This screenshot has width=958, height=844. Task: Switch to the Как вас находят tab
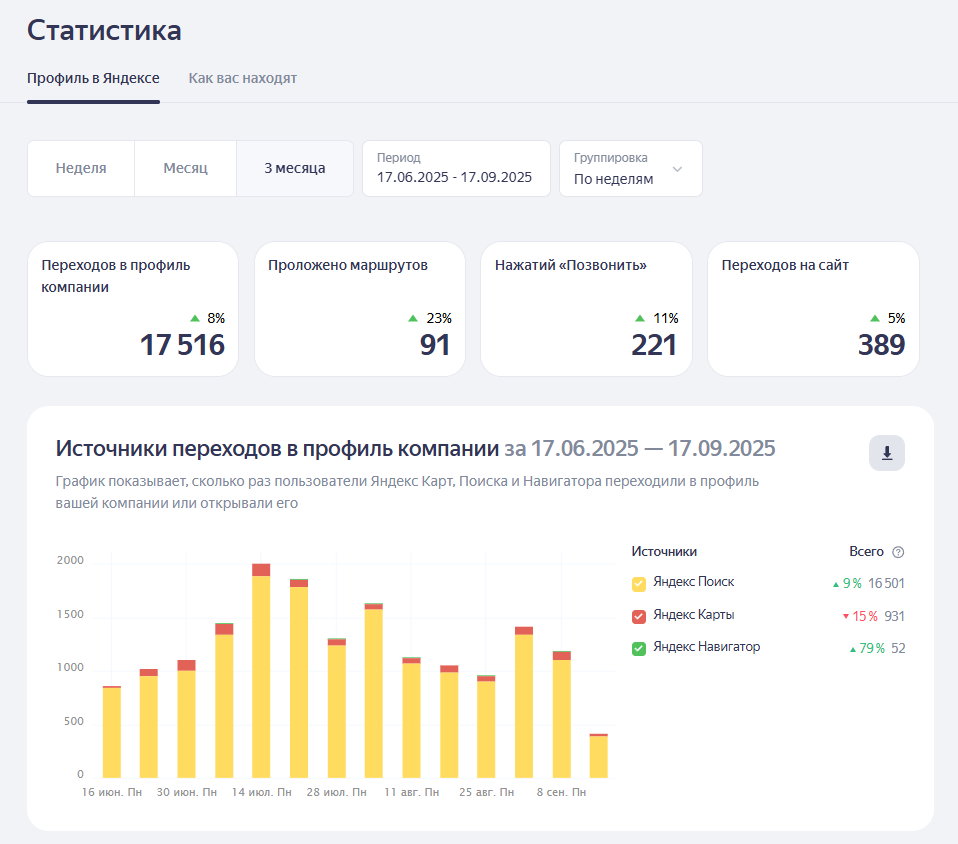point(242,78)
